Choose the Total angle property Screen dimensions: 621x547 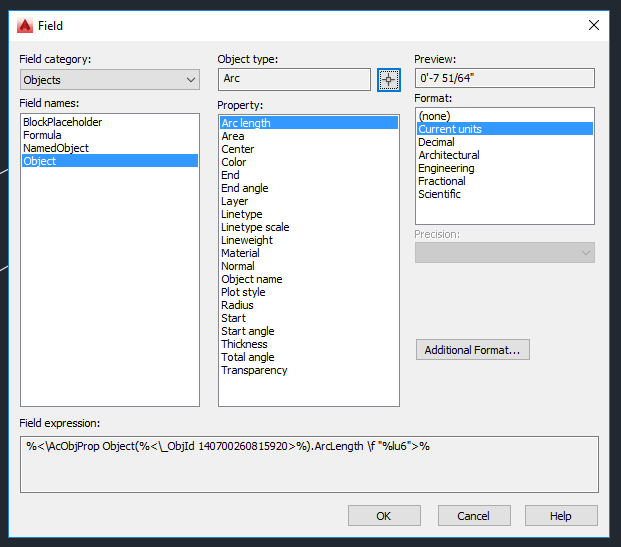(x=247, y=357)
